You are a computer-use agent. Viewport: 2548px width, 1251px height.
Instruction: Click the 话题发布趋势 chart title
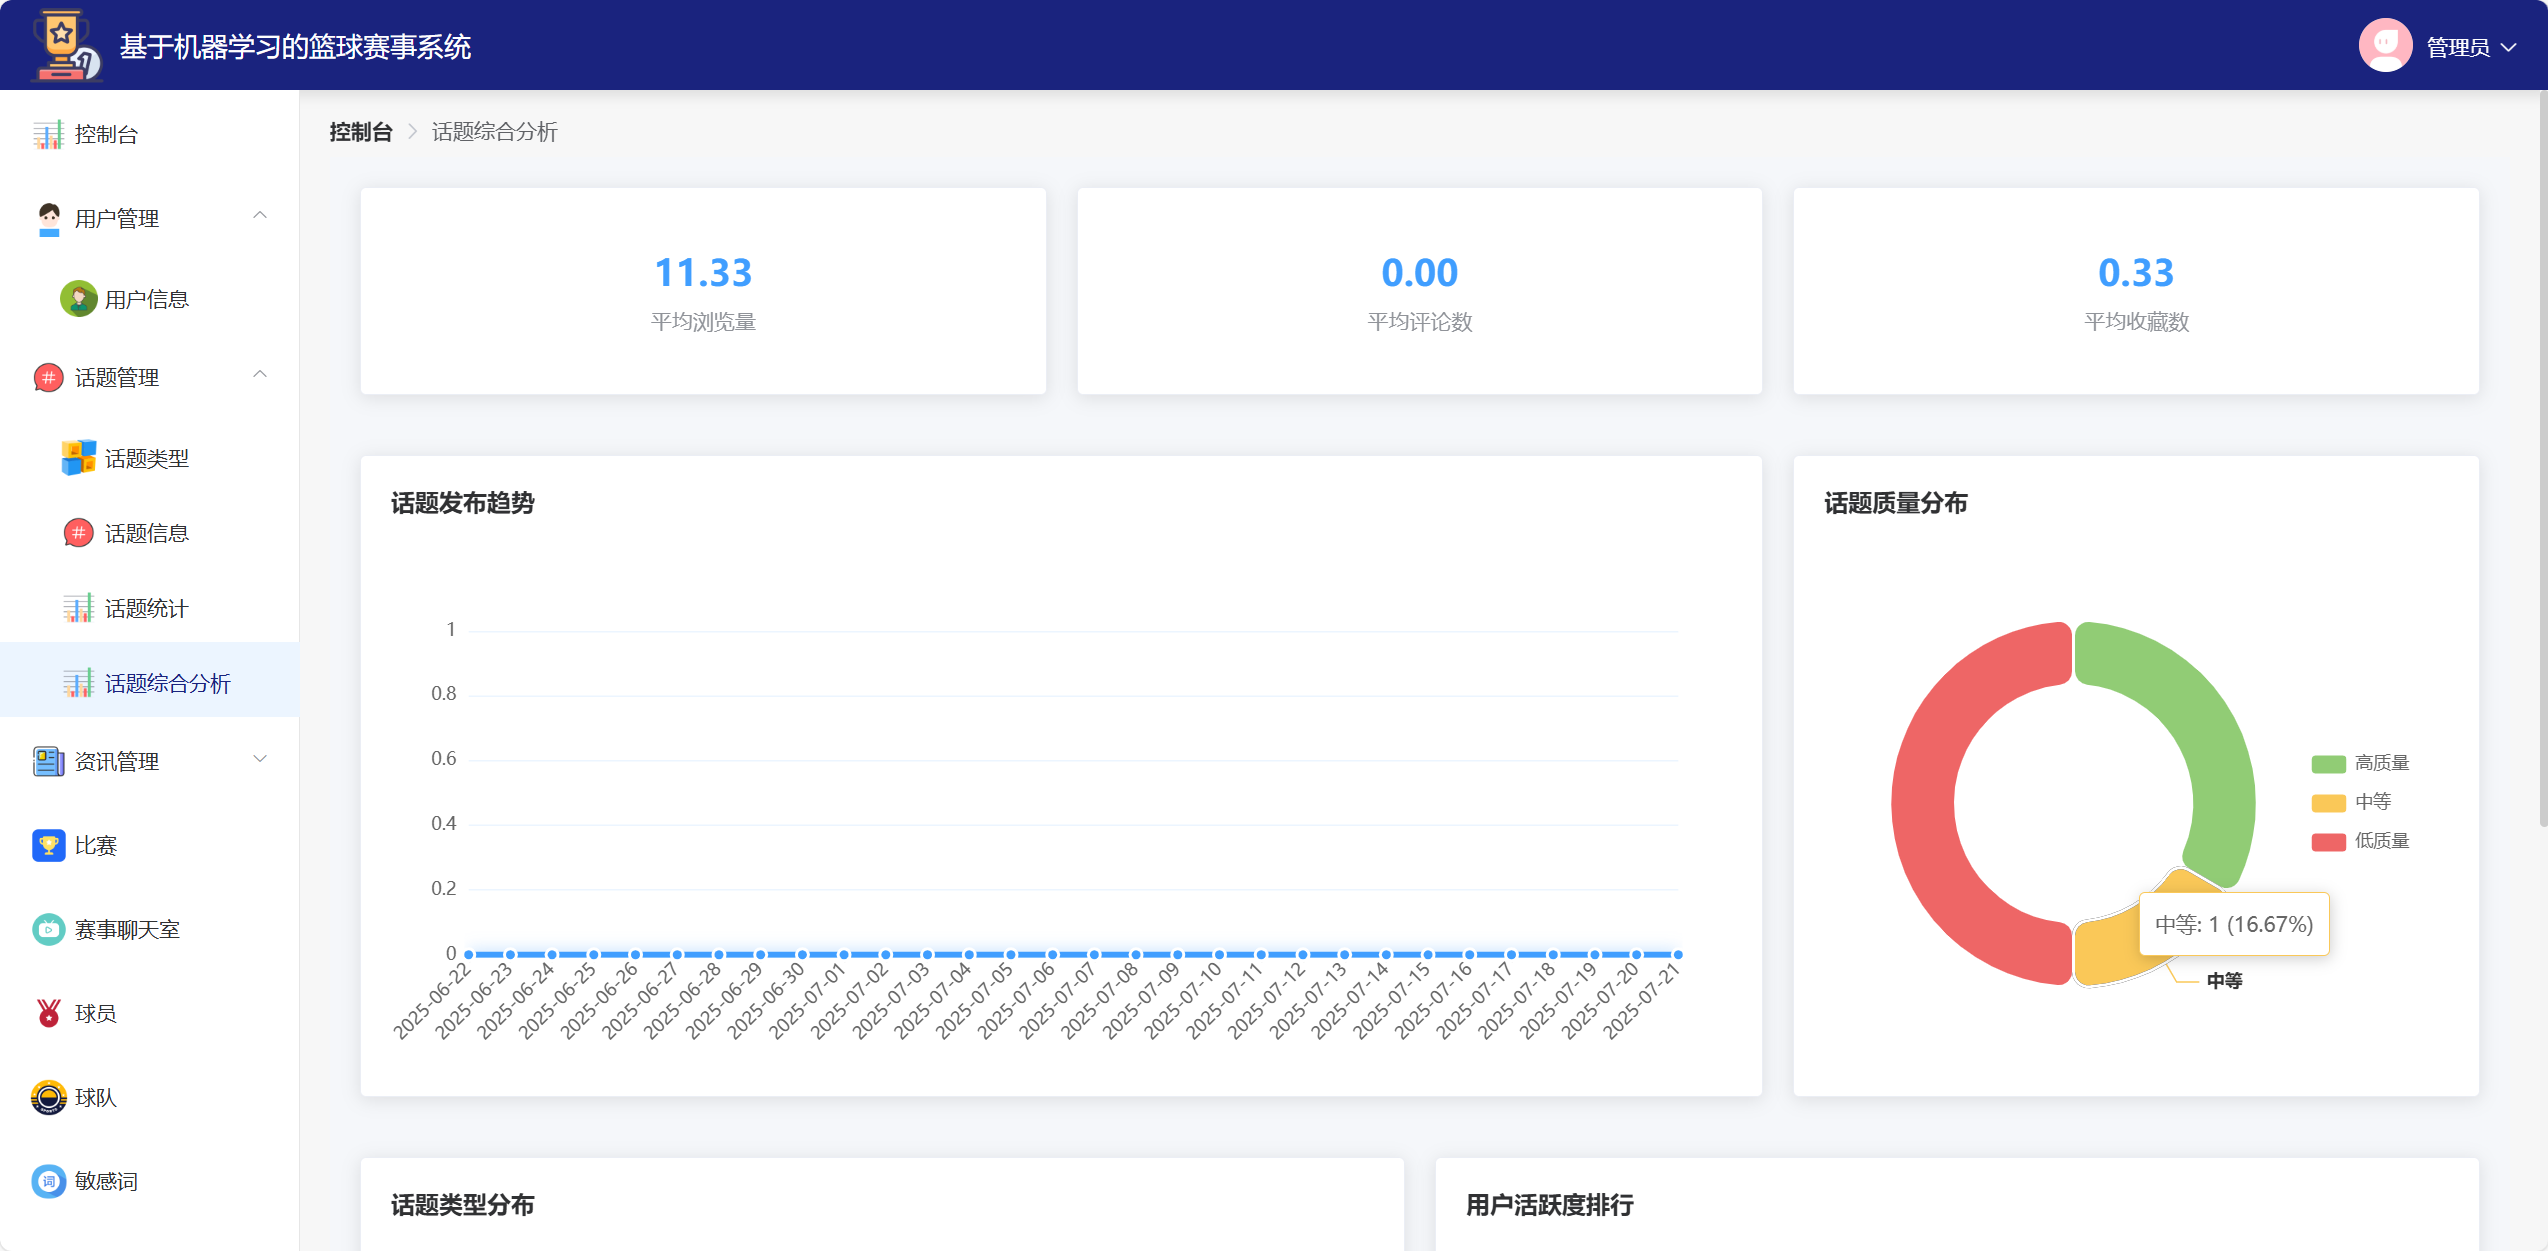click(x=463, y=503)
